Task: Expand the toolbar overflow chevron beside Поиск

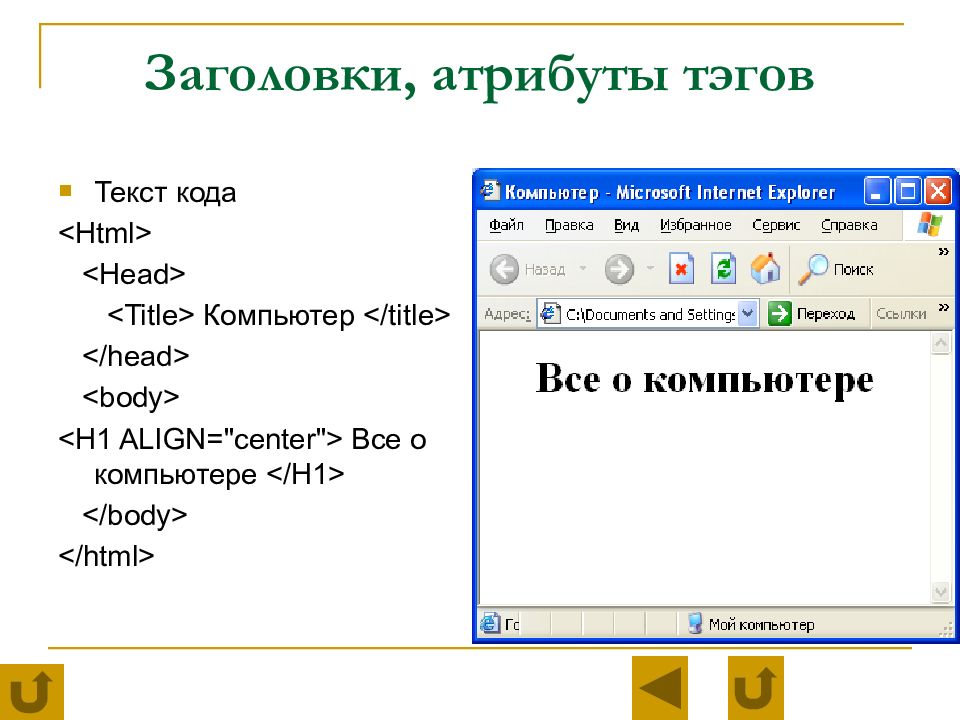Action: click(943, 251)
